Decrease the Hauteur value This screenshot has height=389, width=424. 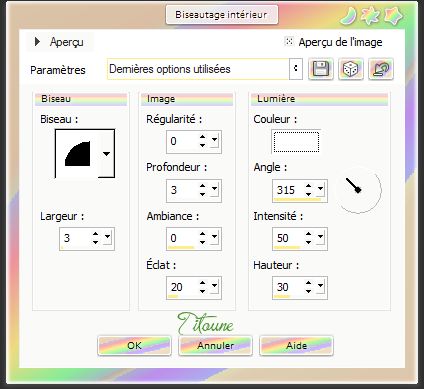[308, 292]
